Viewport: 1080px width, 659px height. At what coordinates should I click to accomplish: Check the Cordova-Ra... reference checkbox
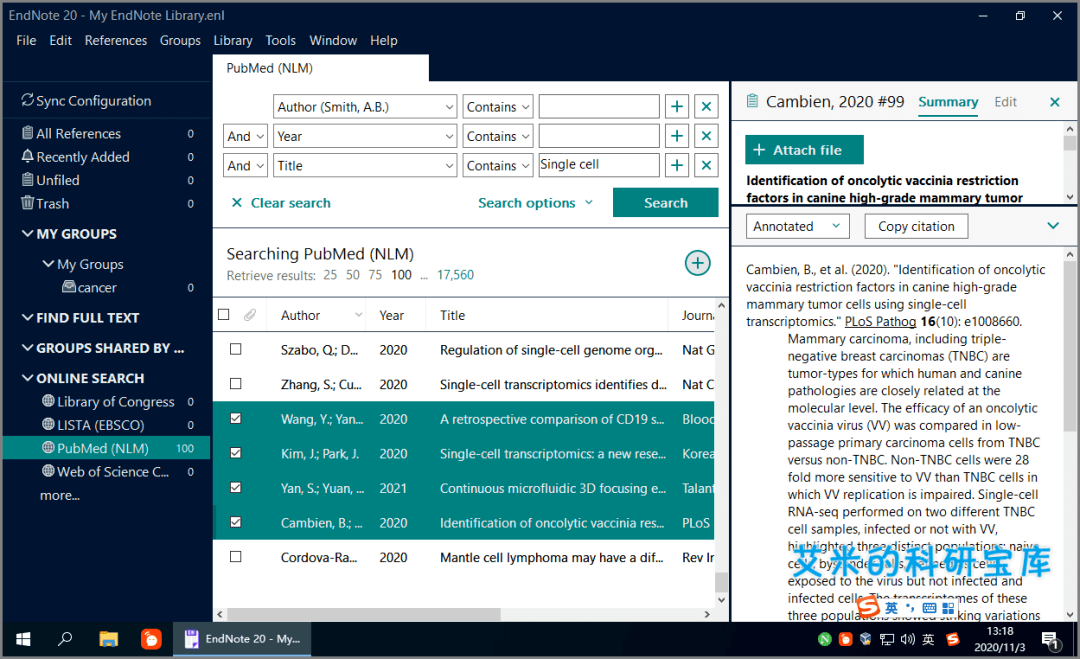coord(236,556)
